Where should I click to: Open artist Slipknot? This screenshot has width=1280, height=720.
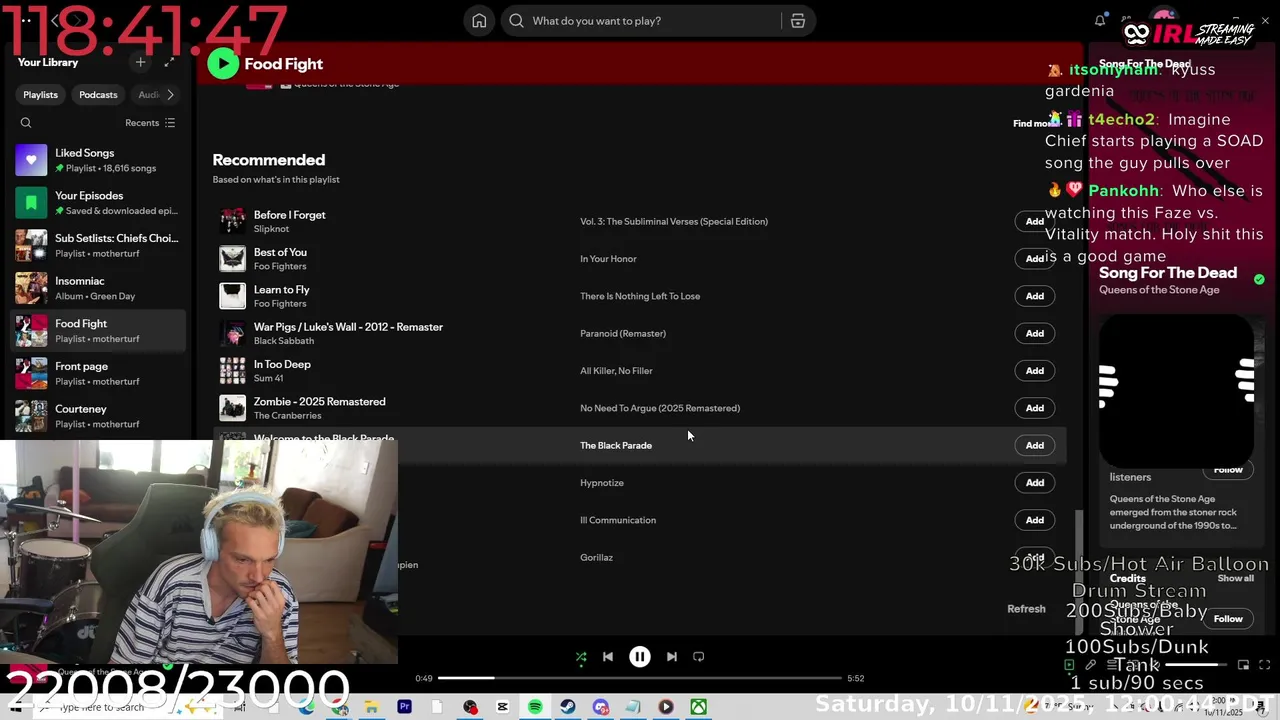click(271, 229)
